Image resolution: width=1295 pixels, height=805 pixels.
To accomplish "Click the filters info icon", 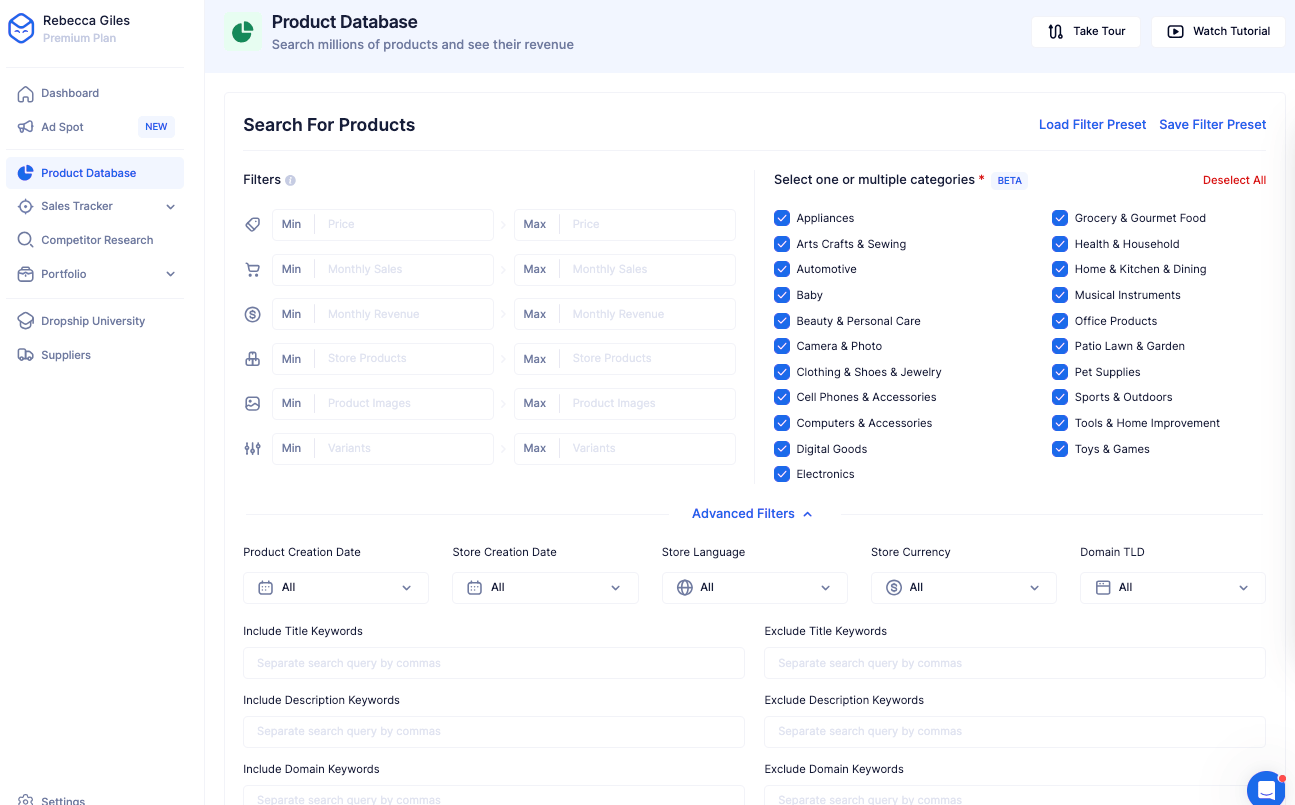I will 290,181.
